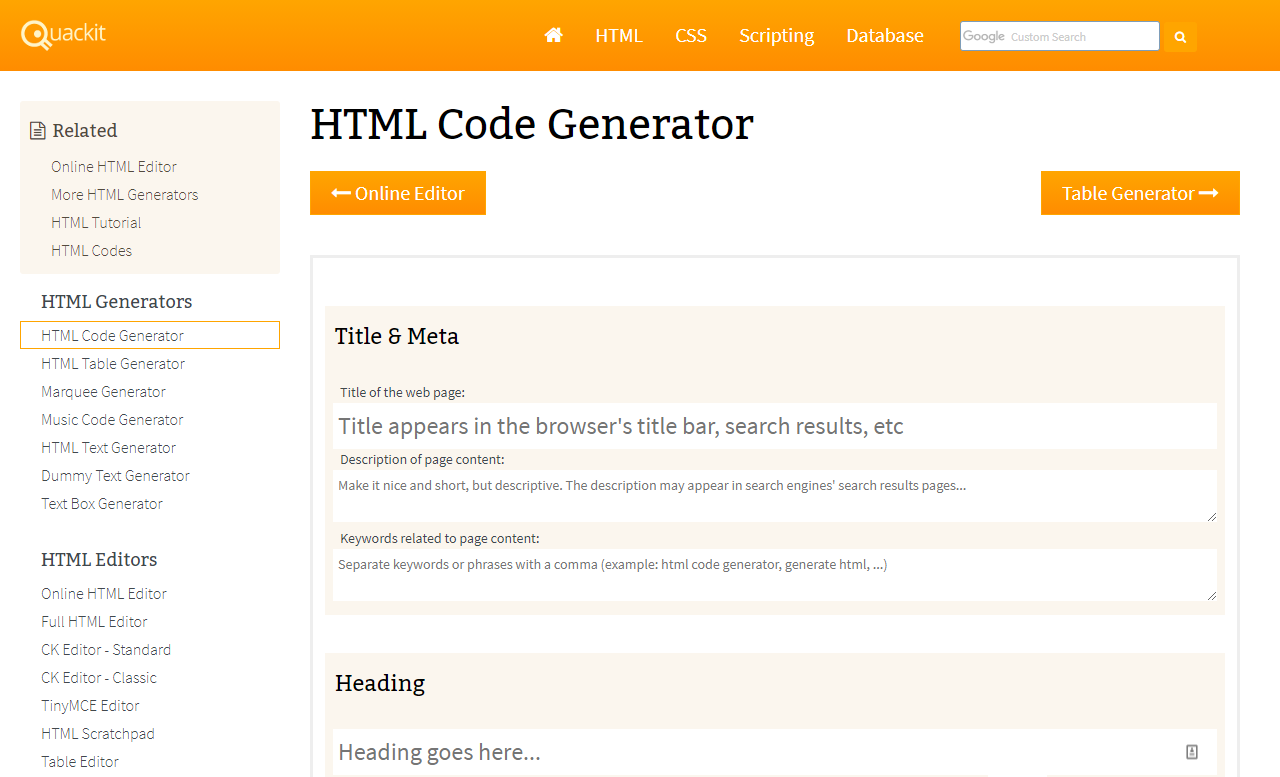
Task: Open HTML Tutorial link
Action: [x=96, y=222]
